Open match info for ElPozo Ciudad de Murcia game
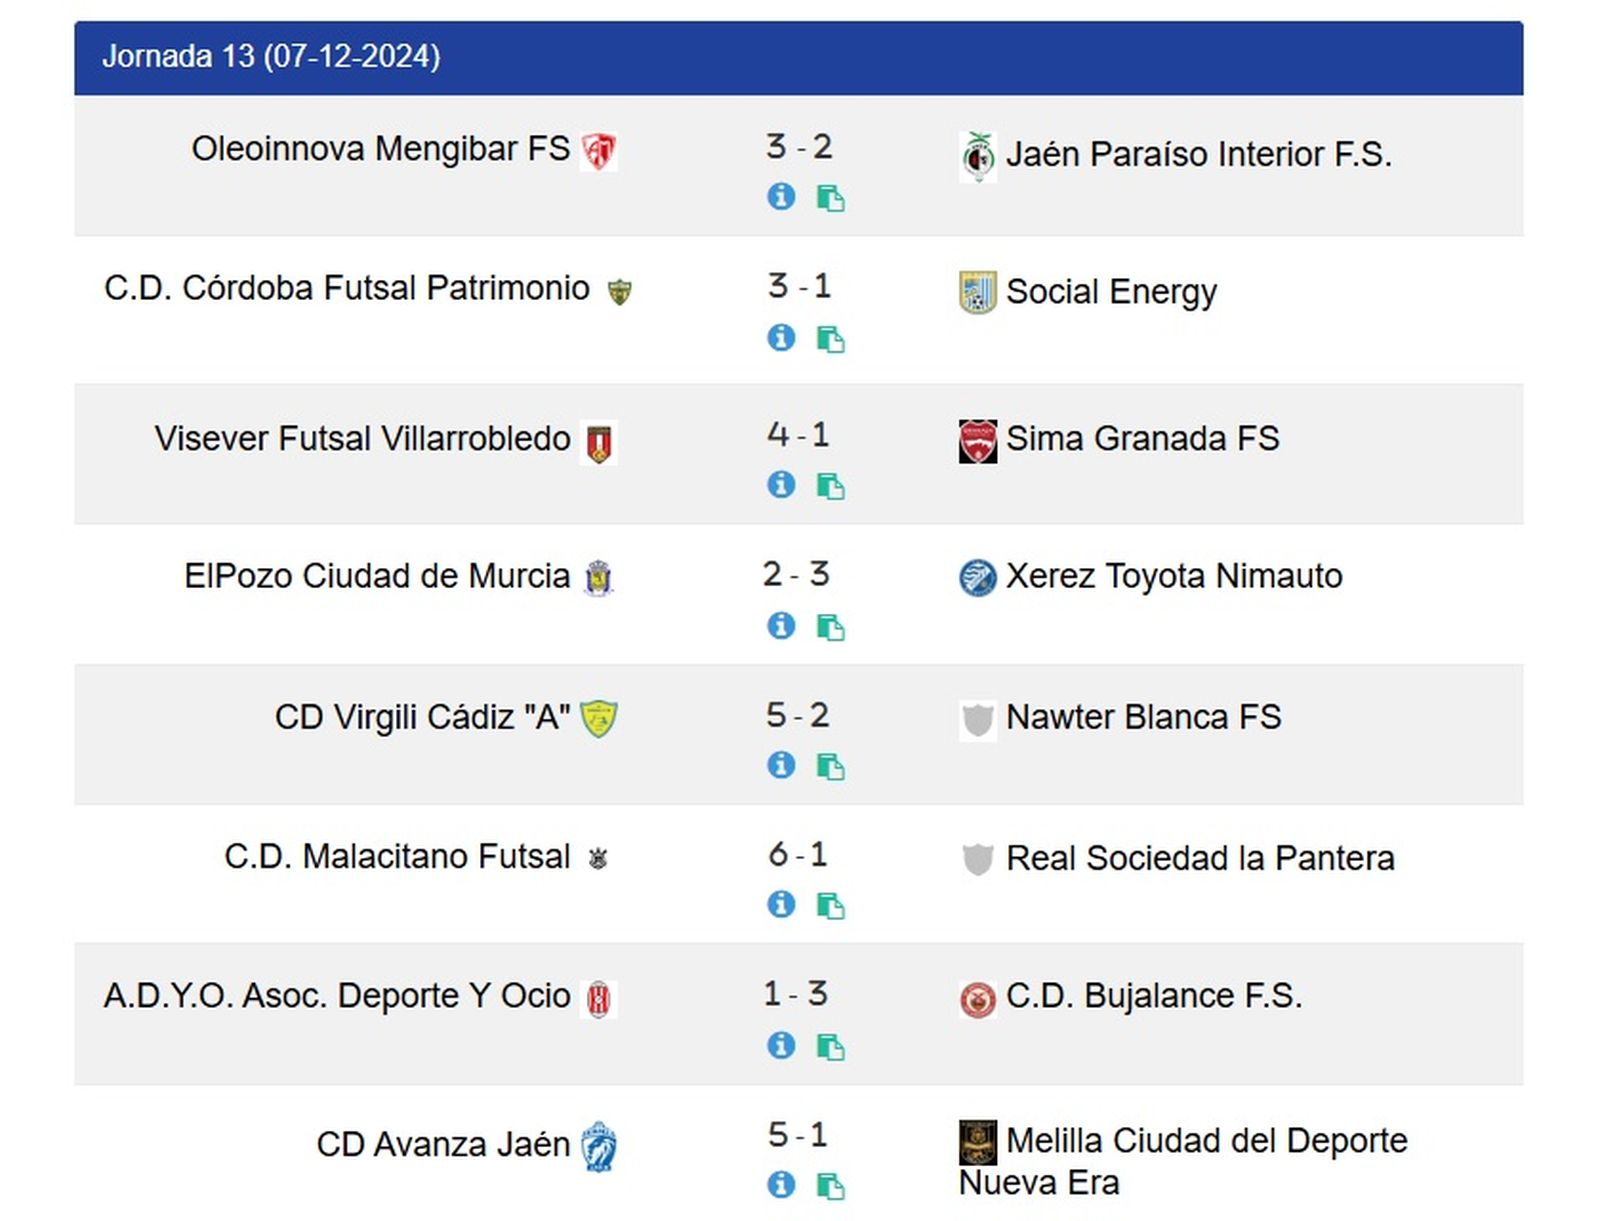 pos(780,627)
